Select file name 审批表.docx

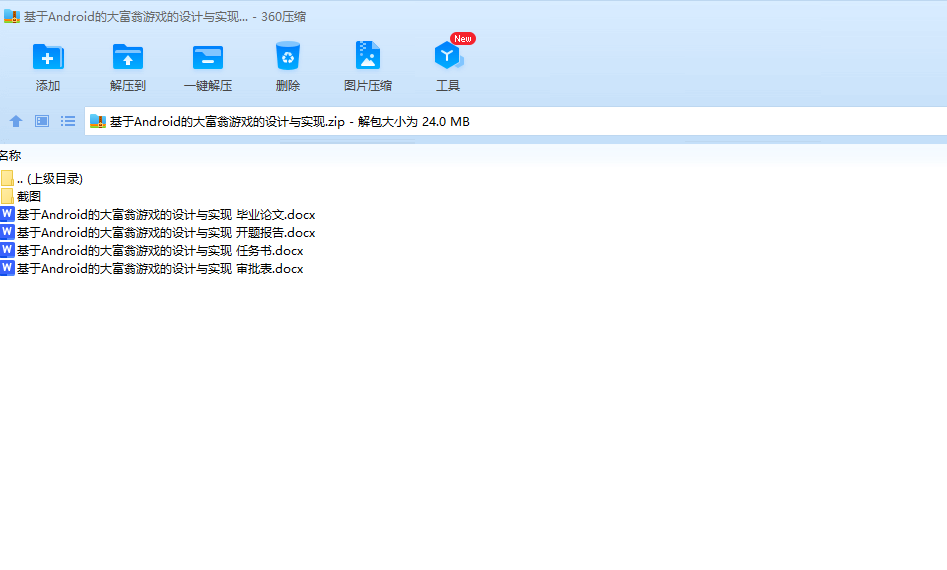(160, 269)
